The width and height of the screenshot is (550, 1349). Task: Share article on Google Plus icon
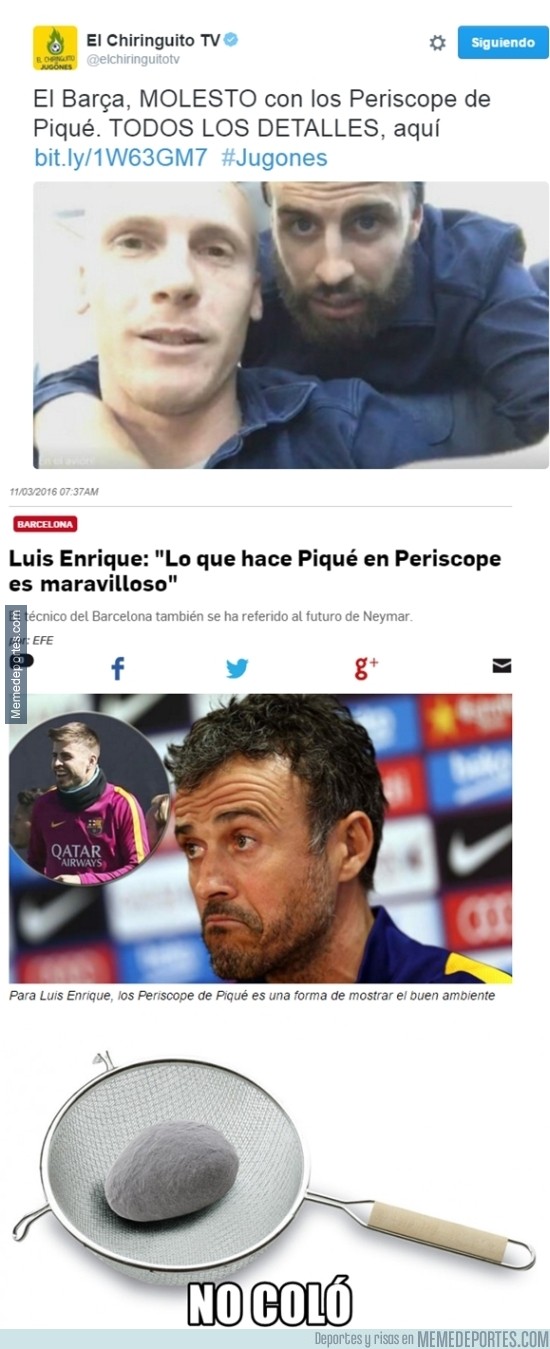click(366, 668)
